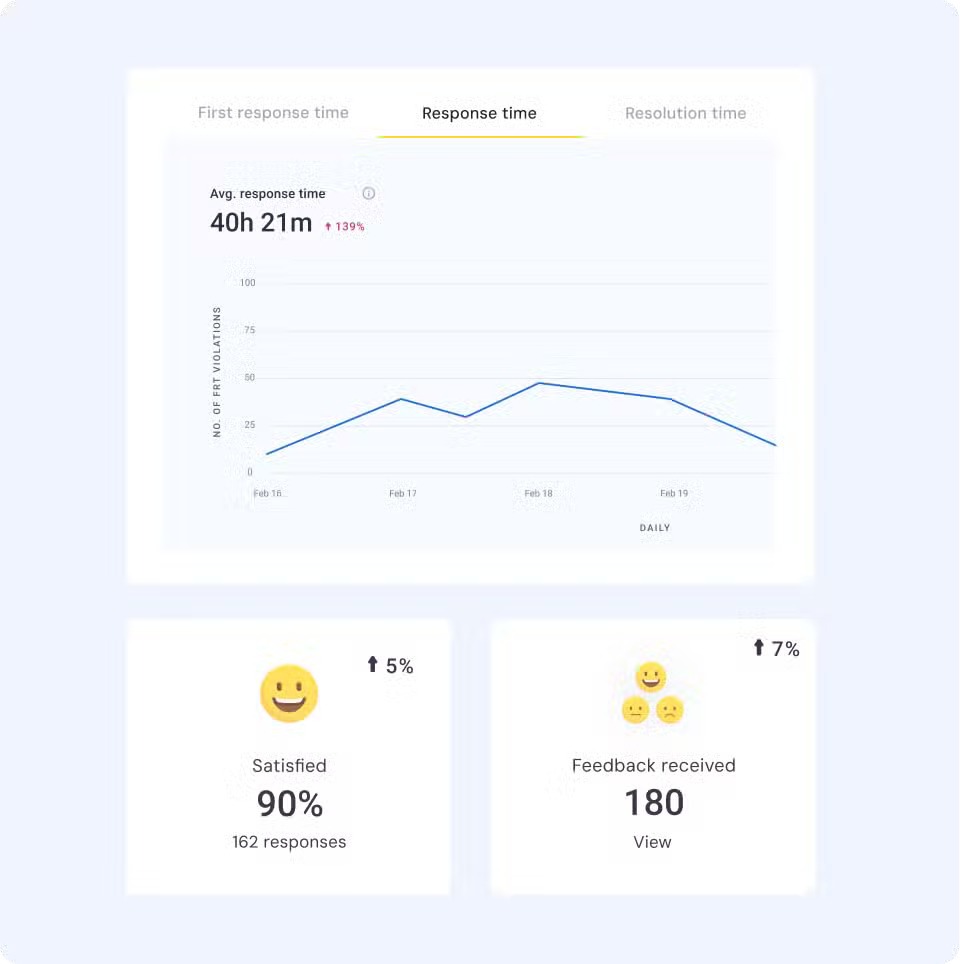Click the 5% upward trend arrow
Image resolution: width=960 pixels, height=964 pixels.
(x=374, y=663)
